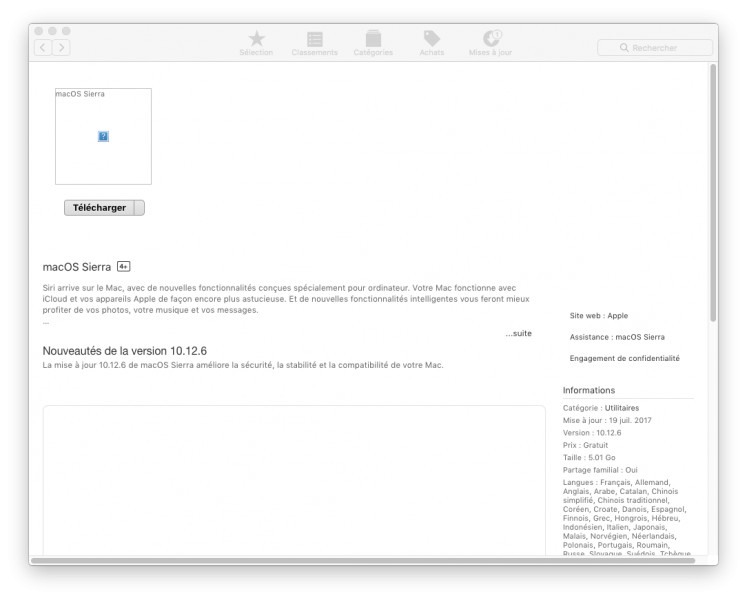
Task: Click the empty screenshot preview area
Action: pyautogui.click(x=294, y=481)
